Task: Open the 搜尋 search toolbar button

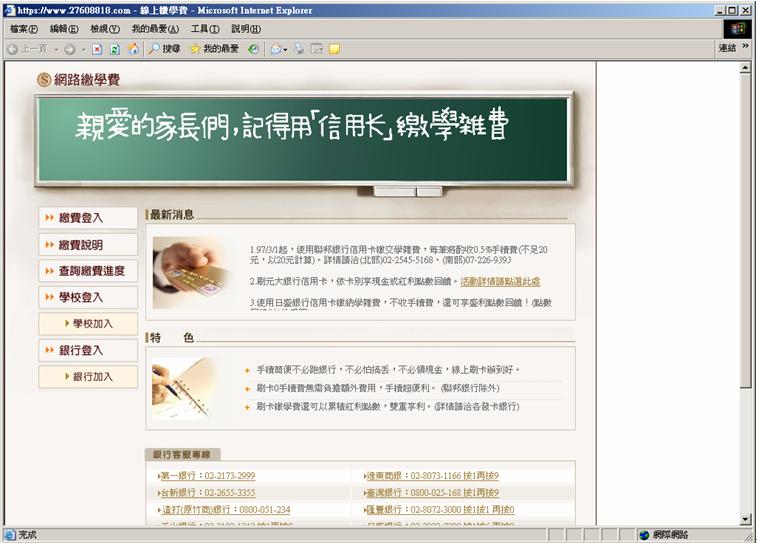Action: point(164,48)
